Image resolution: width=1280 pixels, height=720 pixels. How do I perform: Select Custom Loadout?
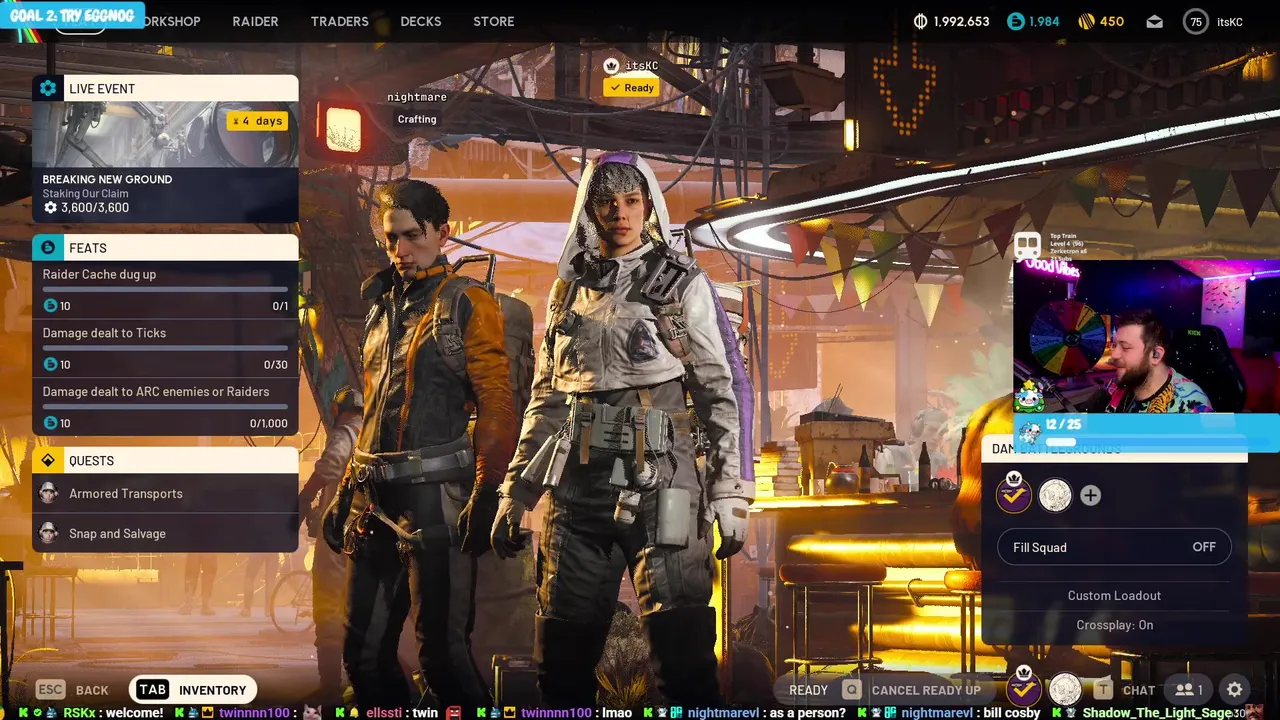tap(1114, 595)
